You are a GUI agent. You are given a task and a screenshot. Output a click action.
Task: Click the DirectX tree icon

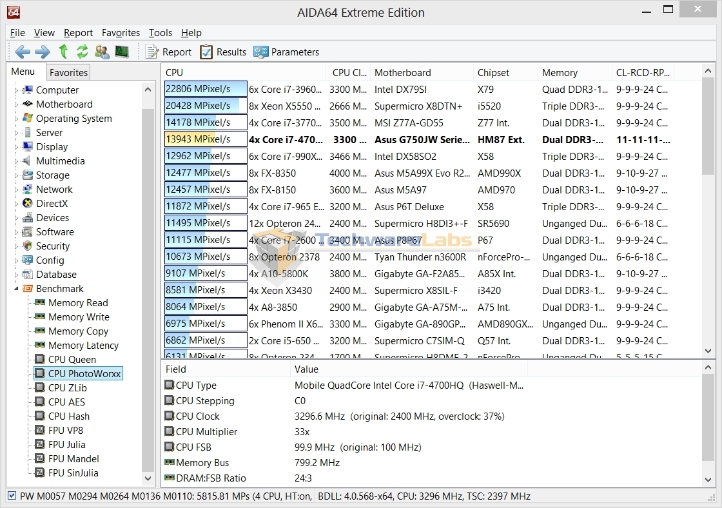point(28,203)
